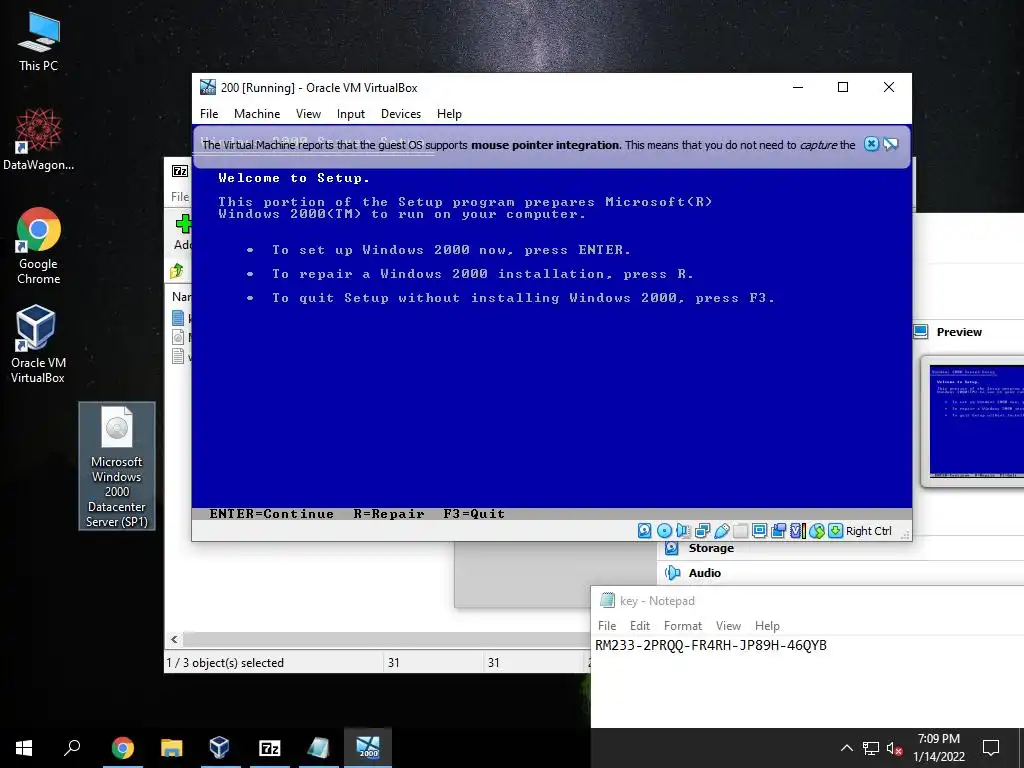Click the VirtualBox Manager taskbar icon
Screen dimensions: 1024x768
coord(219,748)
